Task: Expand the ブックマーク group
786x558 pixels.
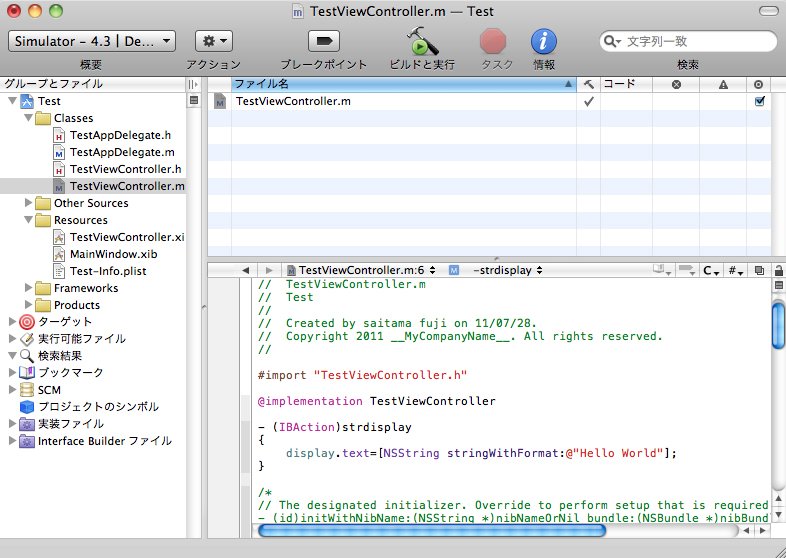Action: [13, 373]
